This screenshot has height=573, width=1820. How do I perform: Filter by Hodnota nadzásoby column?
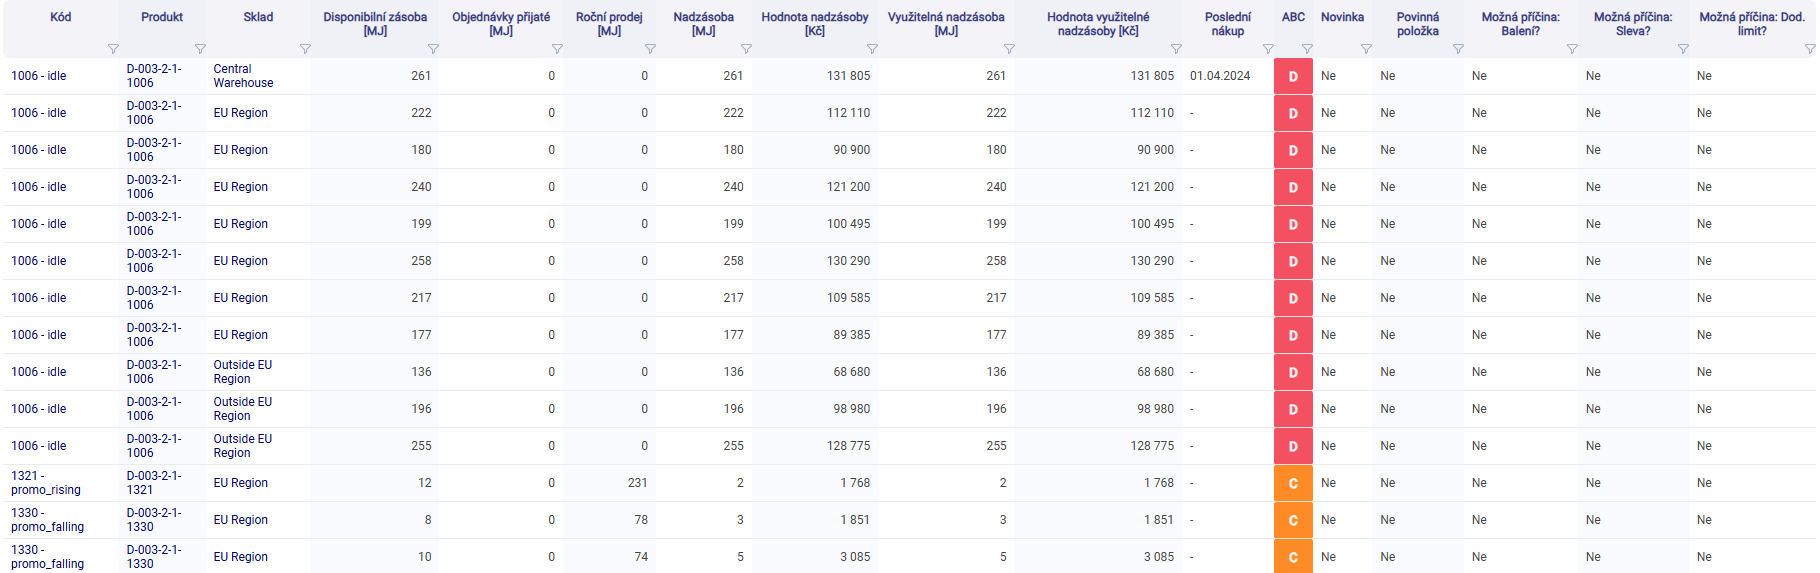[x=872, y=49]
